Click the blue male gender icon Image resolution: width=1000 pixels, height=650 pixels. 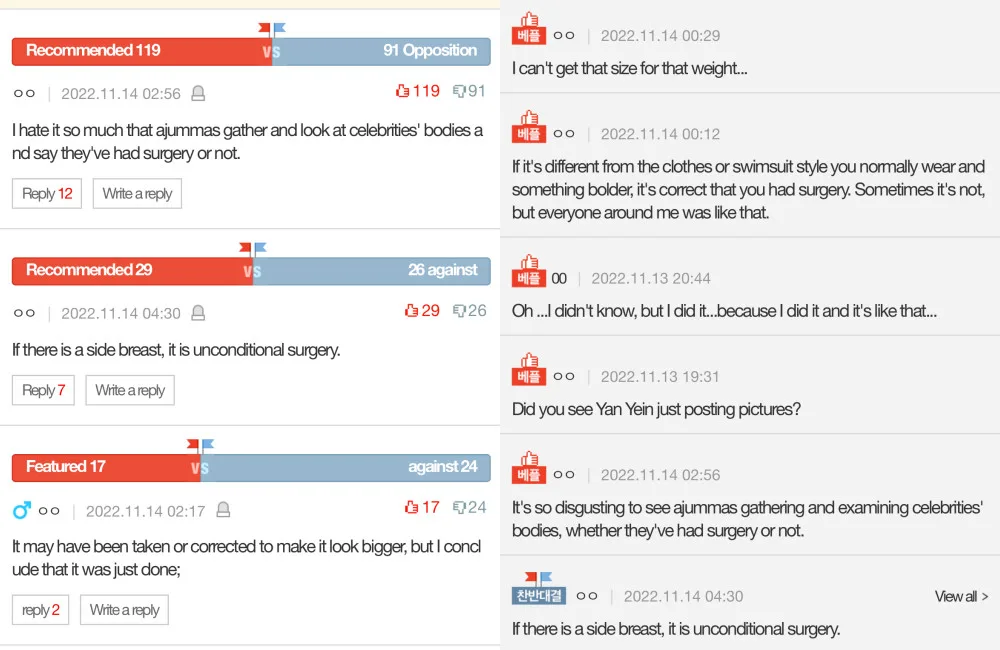[x=21, y=511]
